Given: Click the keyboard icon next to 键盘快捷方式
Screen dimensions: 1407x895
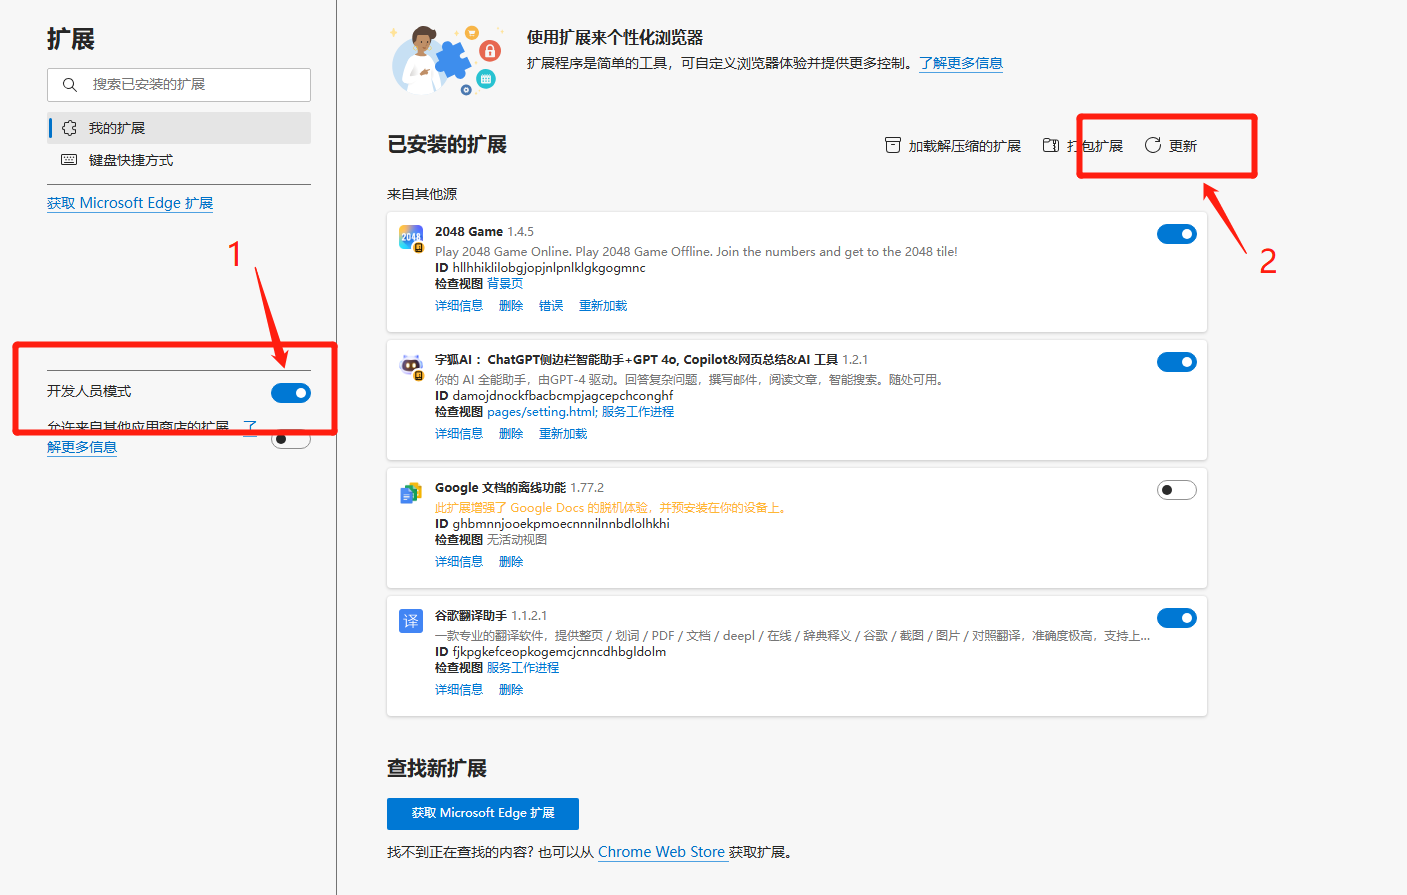Looking at the screenshot, I should click(x=69, y=160).
